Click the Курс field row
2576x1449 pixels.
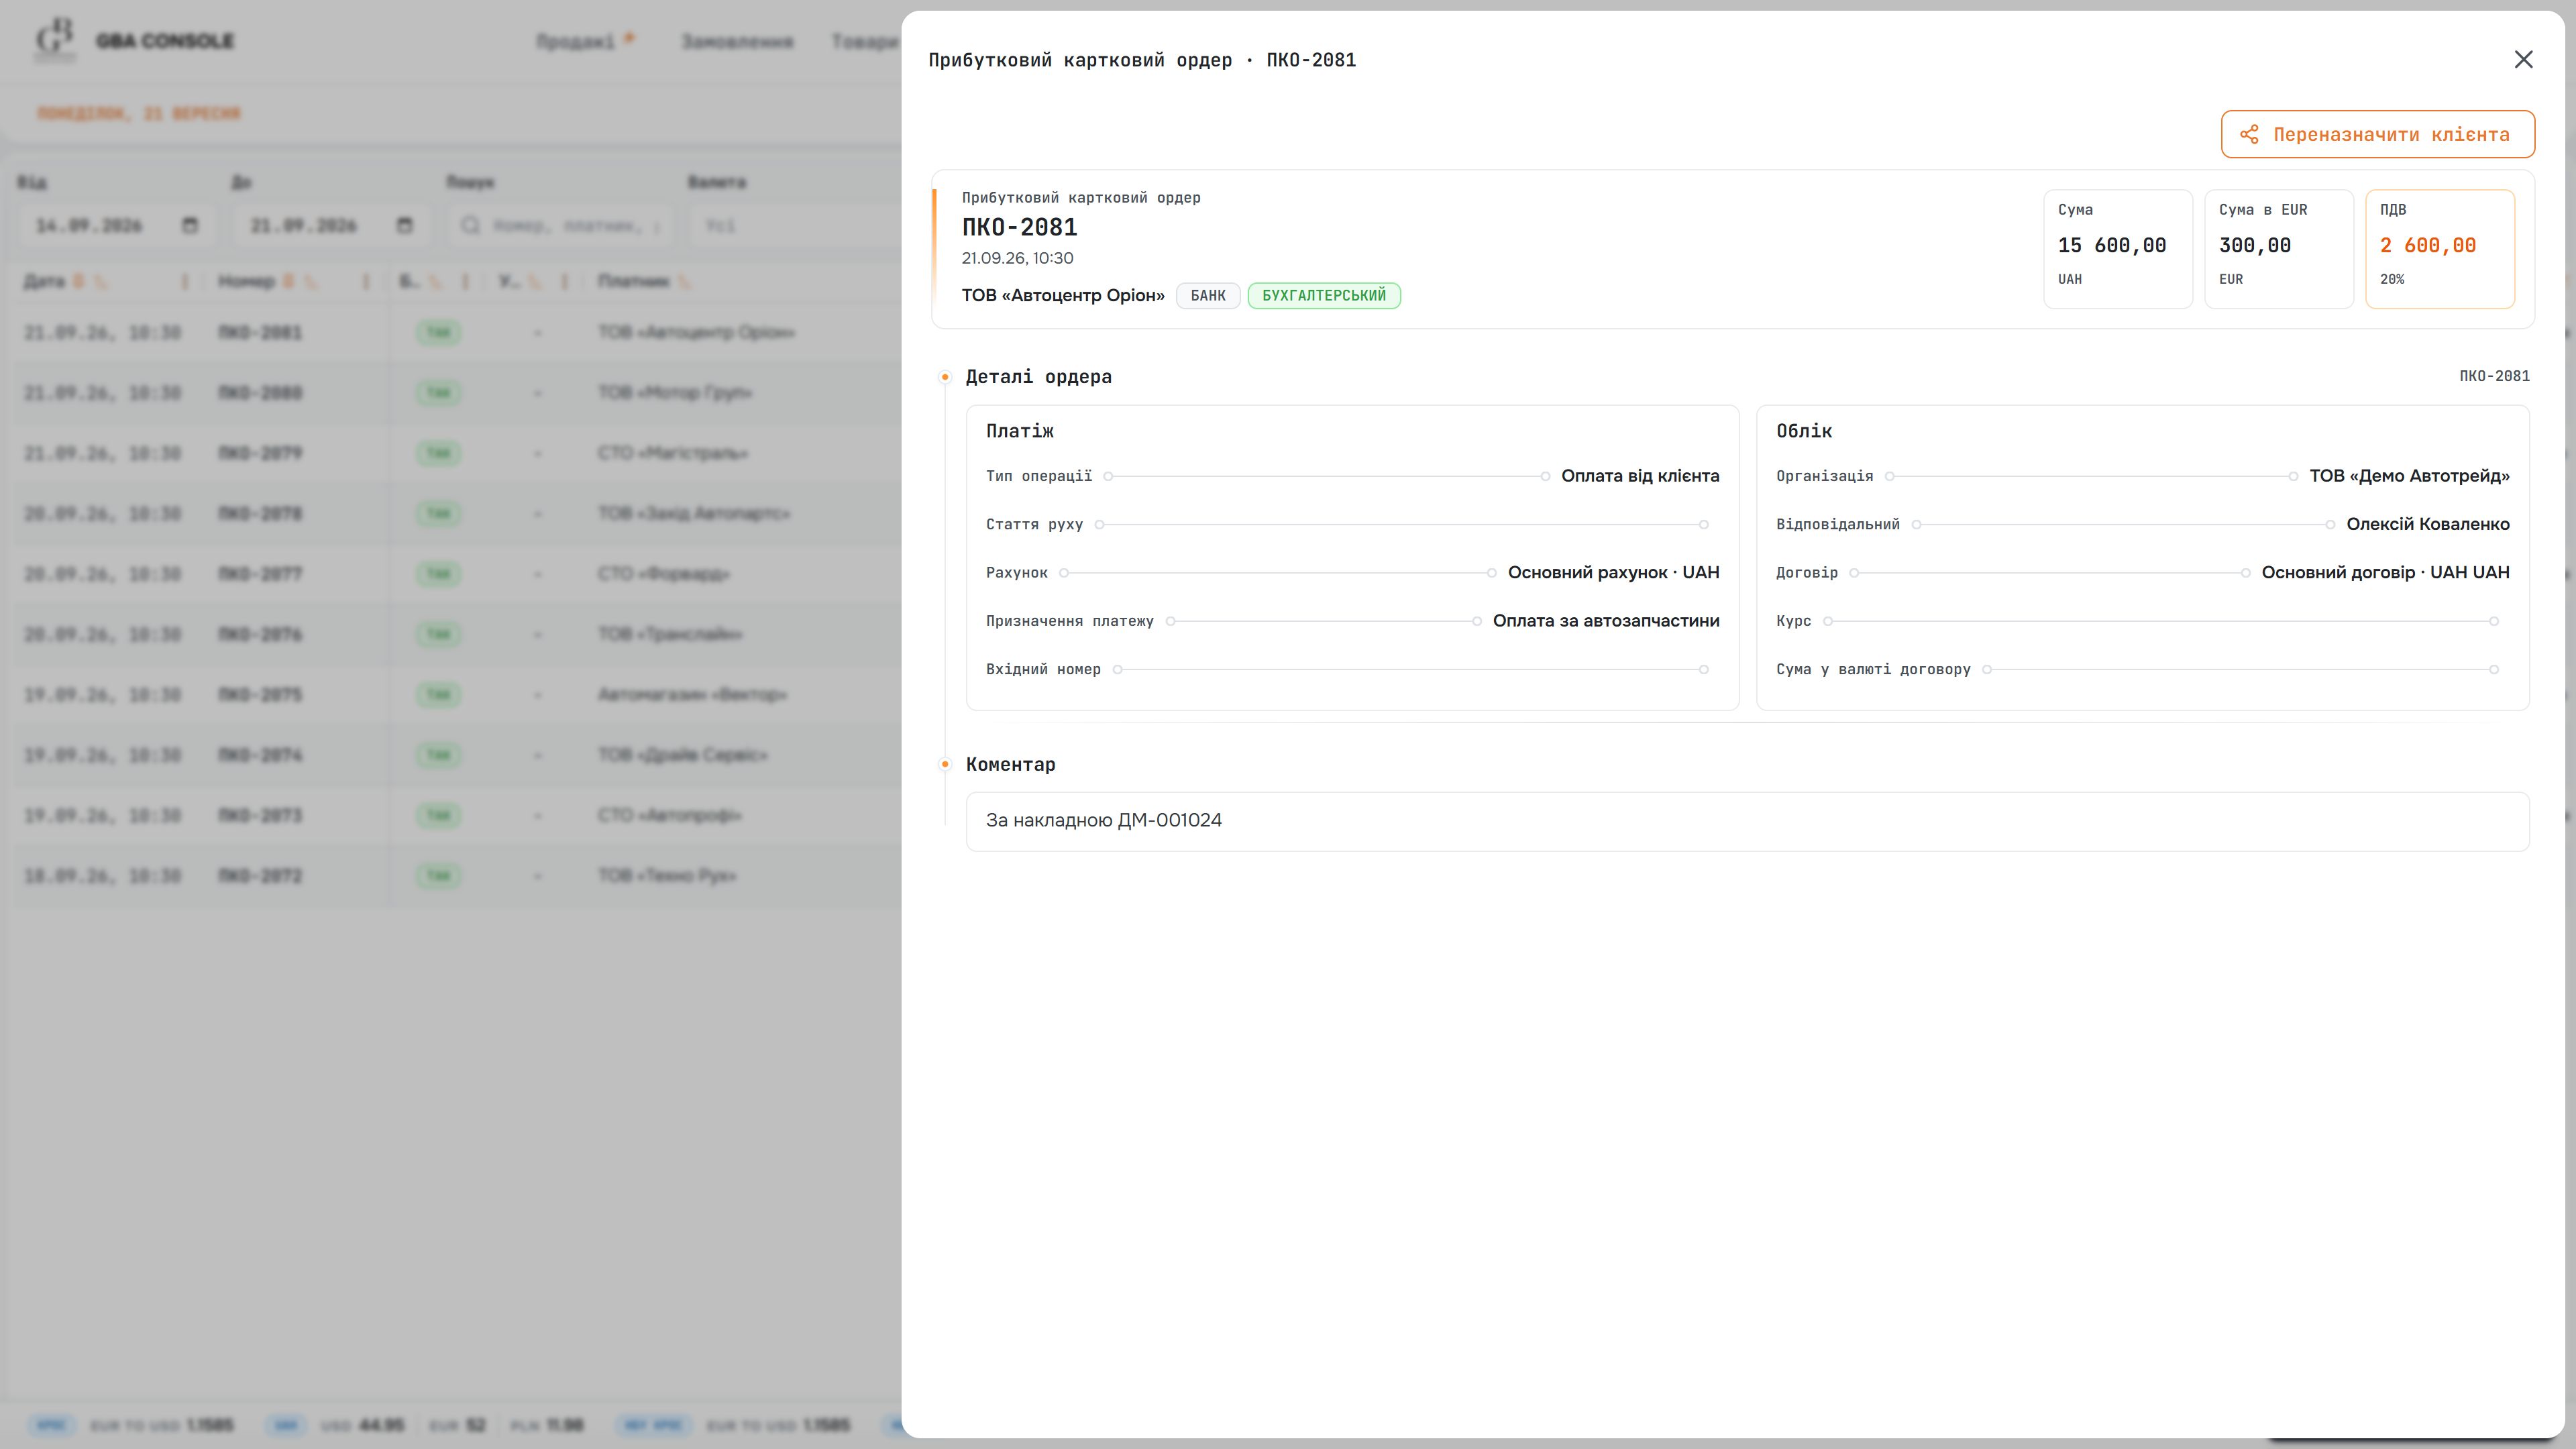pyautogui.click(x=2142, y=621)
